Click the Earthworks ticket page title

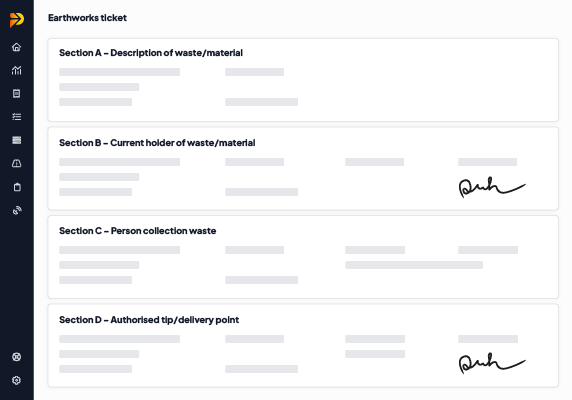(87, 18)
